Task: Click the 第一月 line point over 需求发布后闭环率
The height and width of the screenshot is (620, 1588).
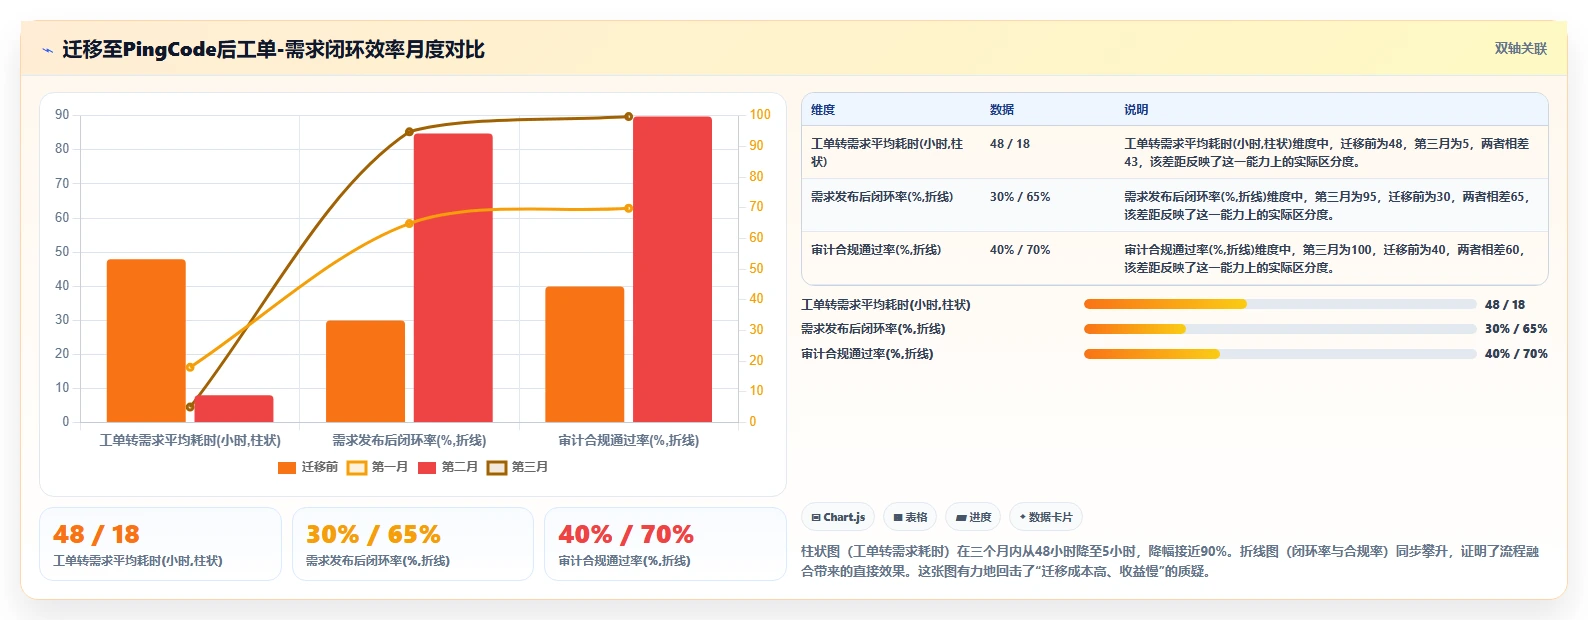Action: [x=409, y=224]
